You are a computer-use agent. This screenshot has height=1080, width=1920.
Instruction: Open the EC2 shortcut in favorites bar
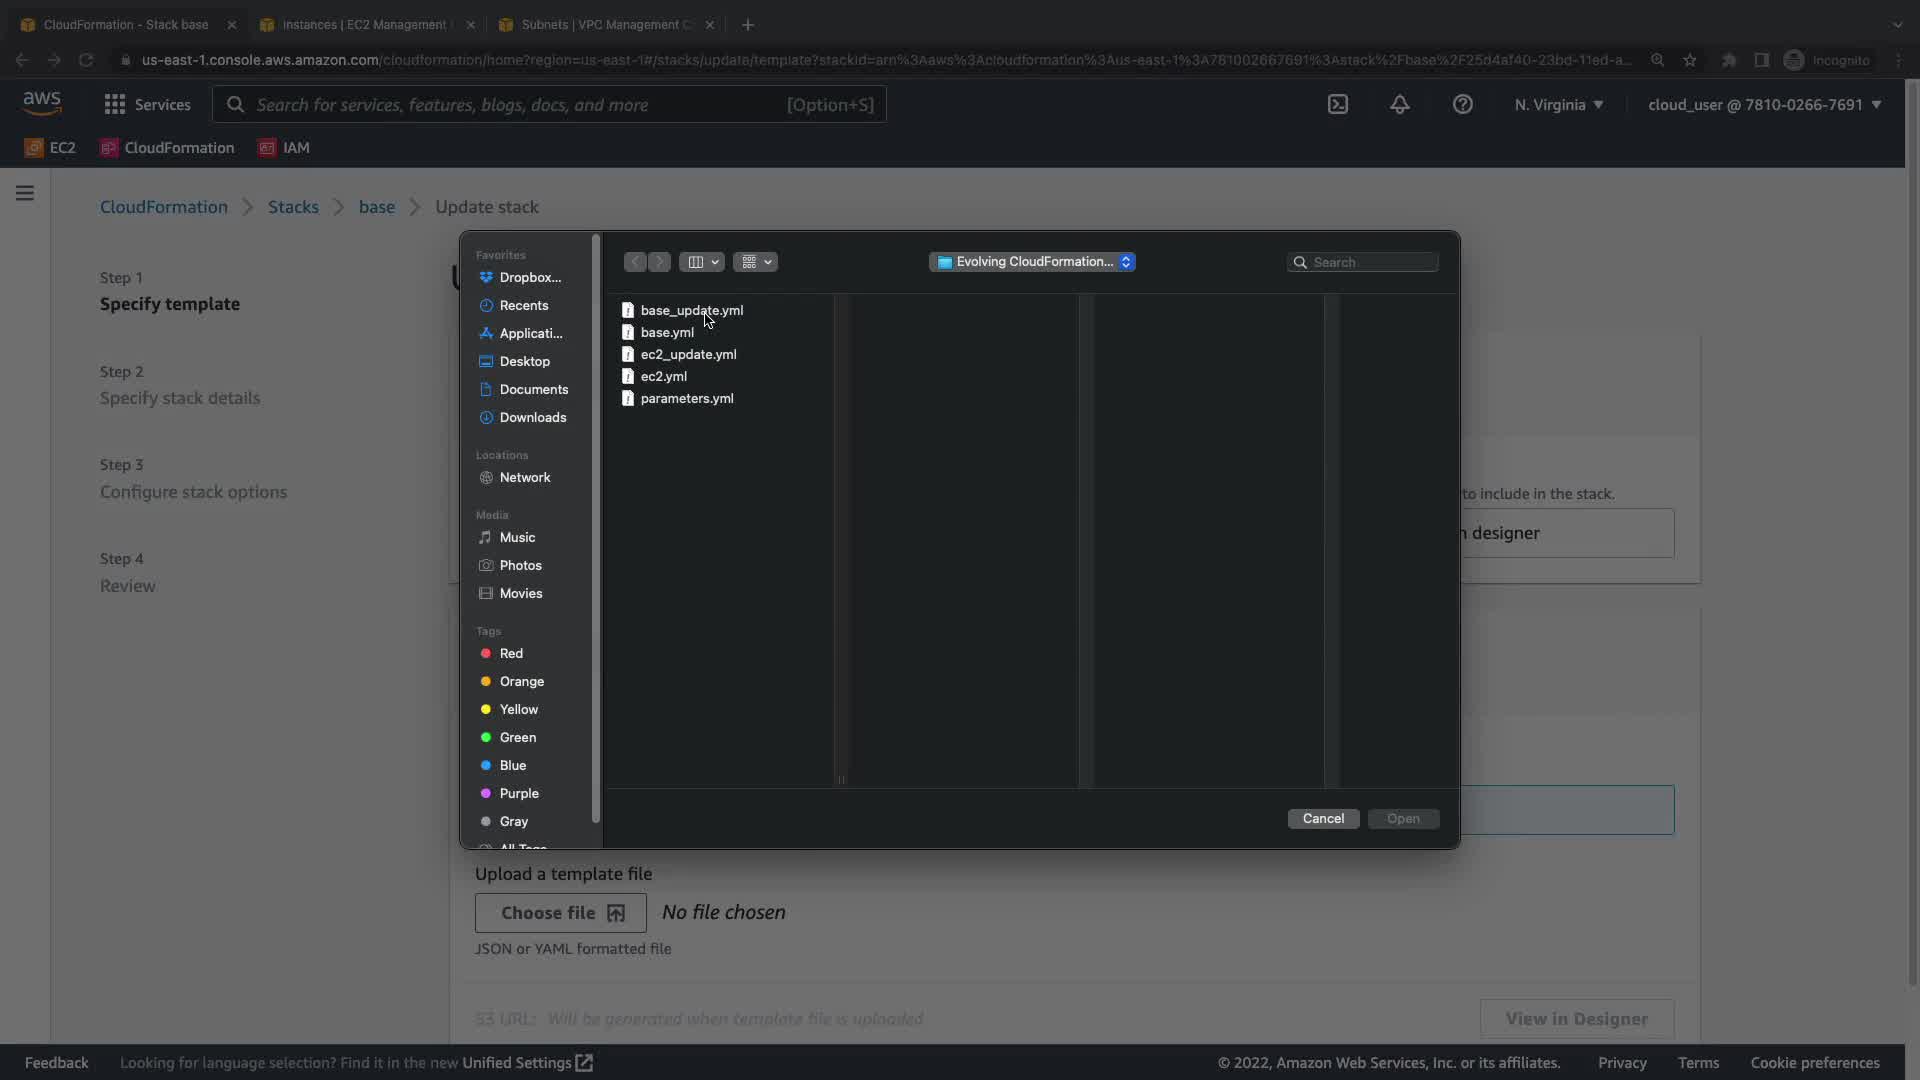(x=50, y=148)
